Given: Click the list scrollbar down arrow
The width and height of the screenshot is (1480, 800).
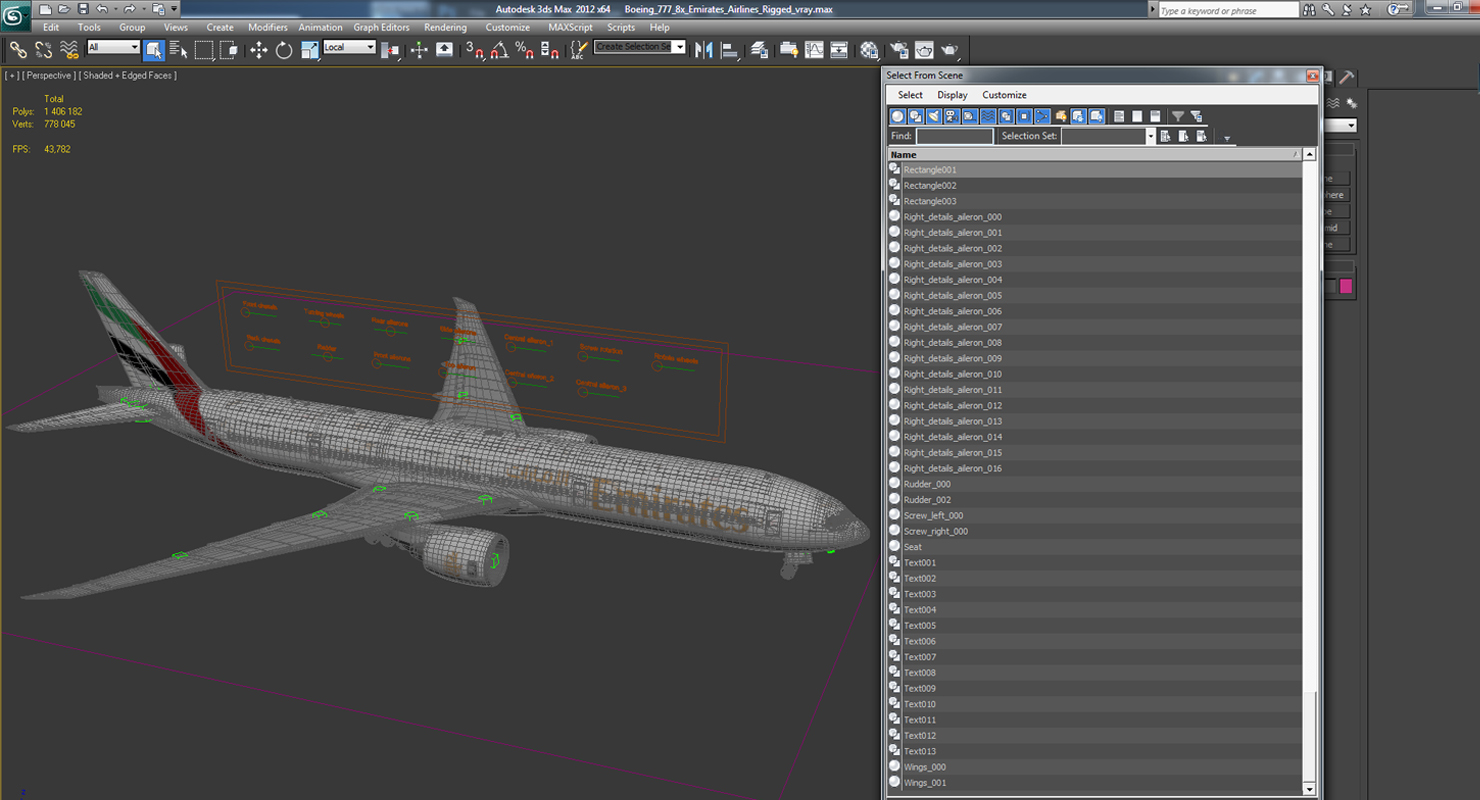Looking at the screenshot, I should point(1309,789).
